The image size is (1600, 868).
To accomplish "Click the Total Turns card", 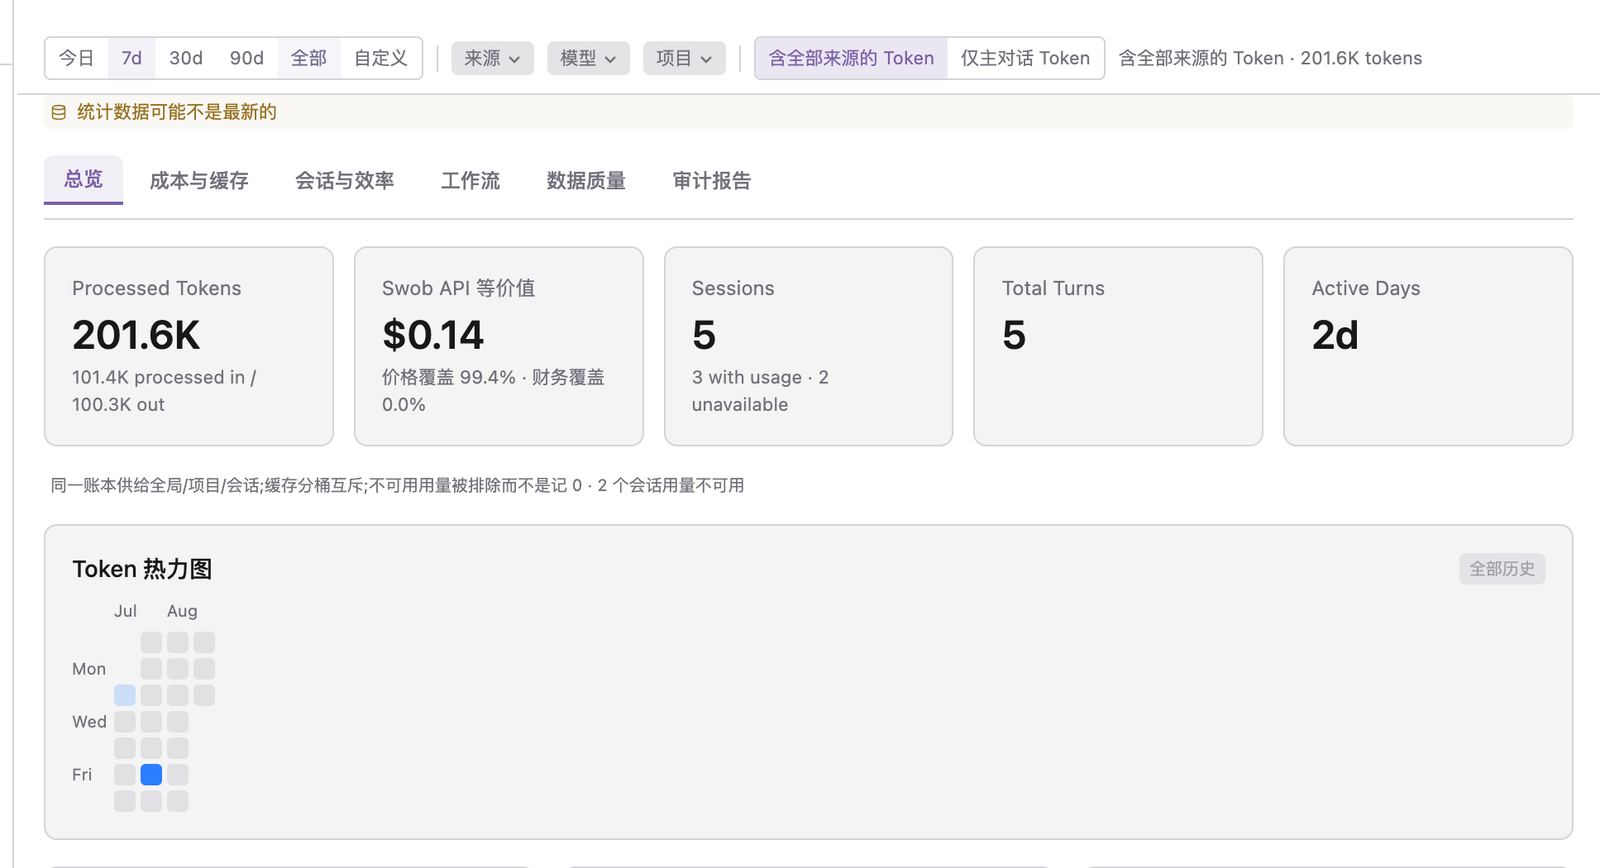I will 1118,346.
